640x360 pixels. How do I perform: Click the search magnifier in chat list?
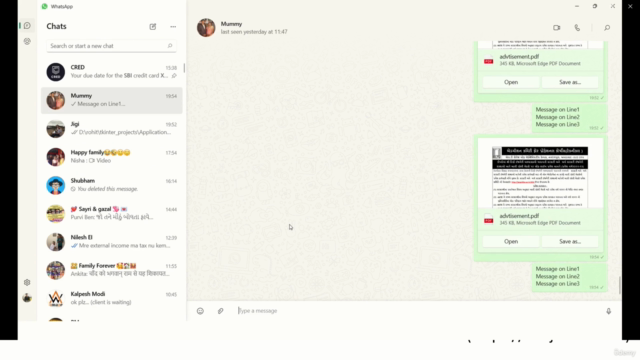pos(170,46)
